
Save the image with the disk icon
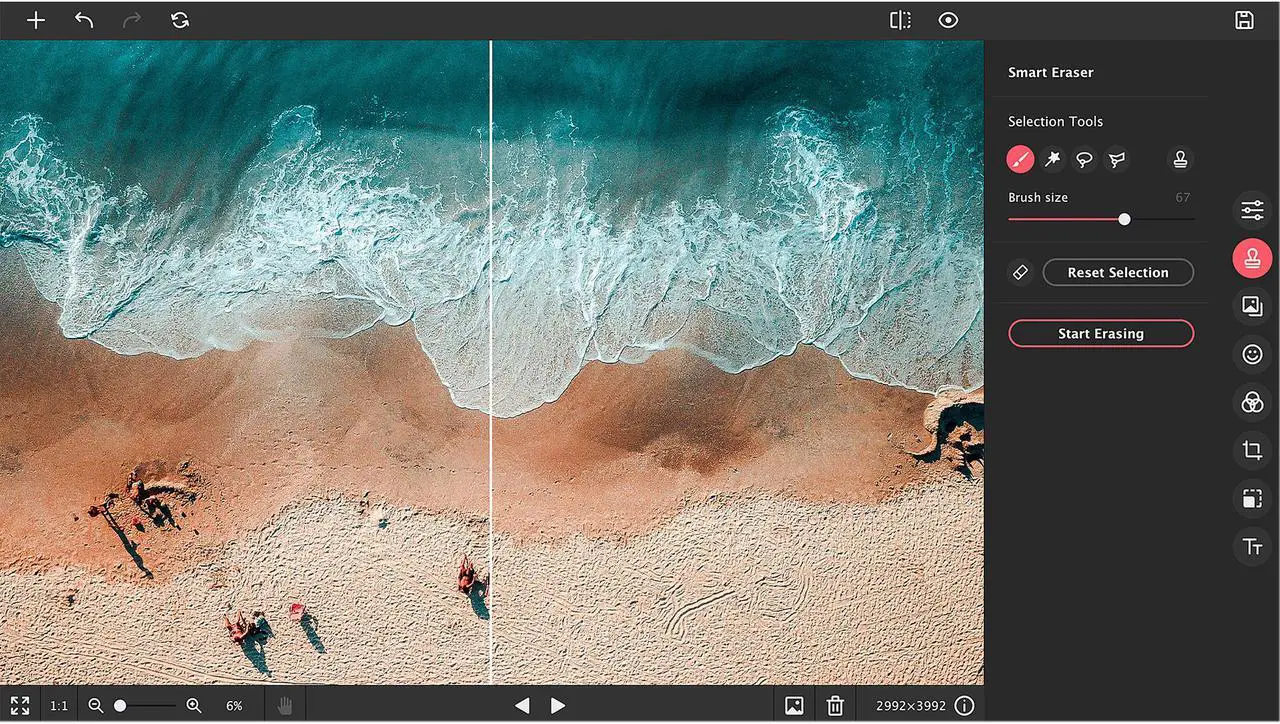point(1244,20)
